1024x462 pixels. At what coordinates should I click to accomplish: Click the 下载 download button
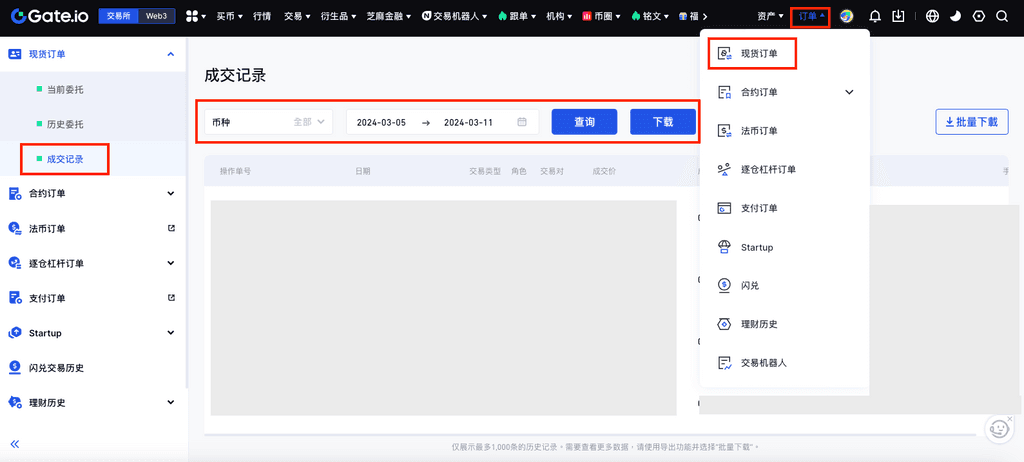[x=662, y=122]
